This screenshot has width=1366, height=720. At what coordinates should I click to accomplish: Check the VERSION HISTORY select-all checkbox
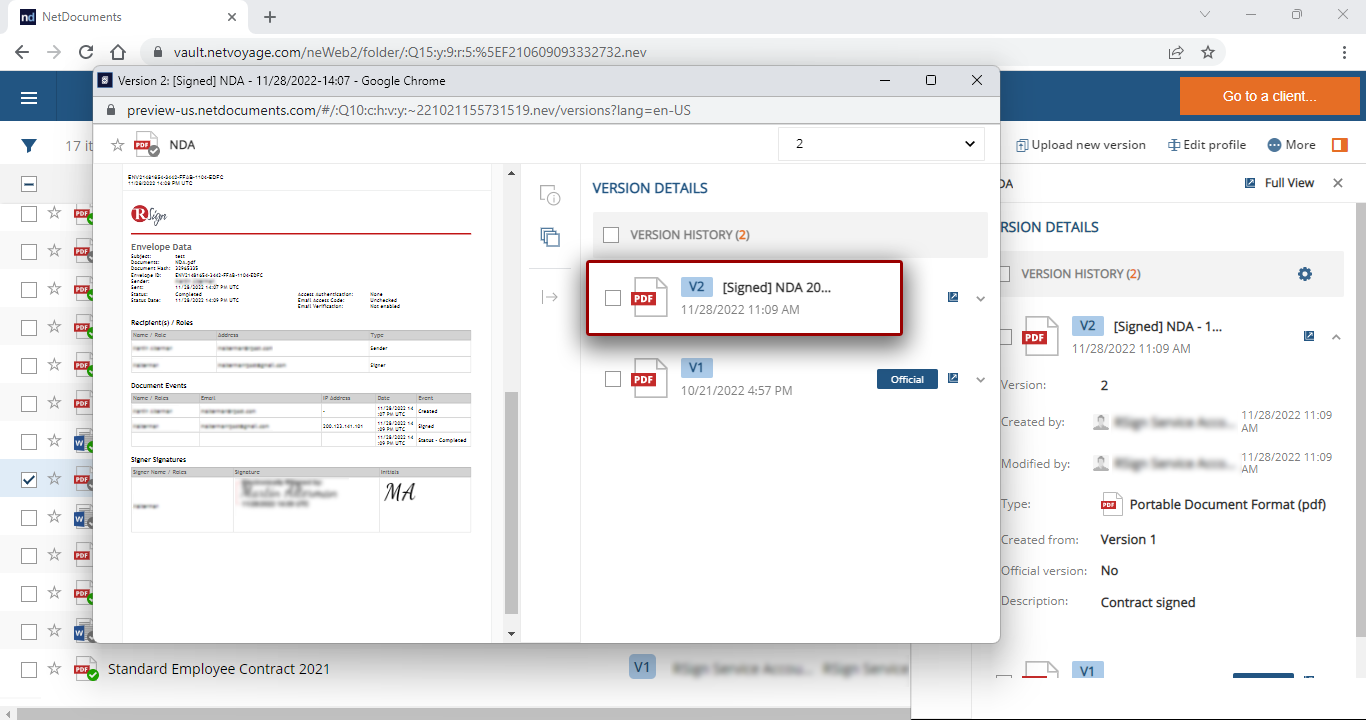[x=611, y=235]
